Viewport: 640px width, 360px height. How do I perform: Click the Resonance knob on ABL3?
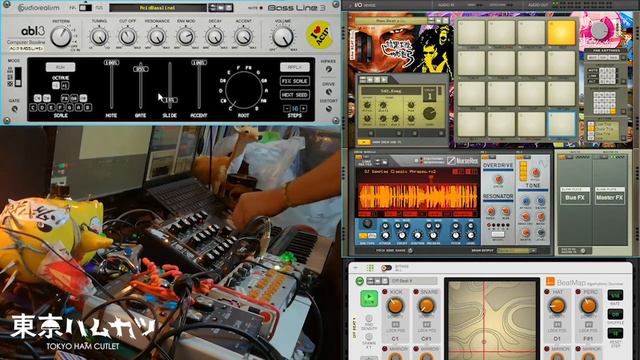(x=157, y=37)
